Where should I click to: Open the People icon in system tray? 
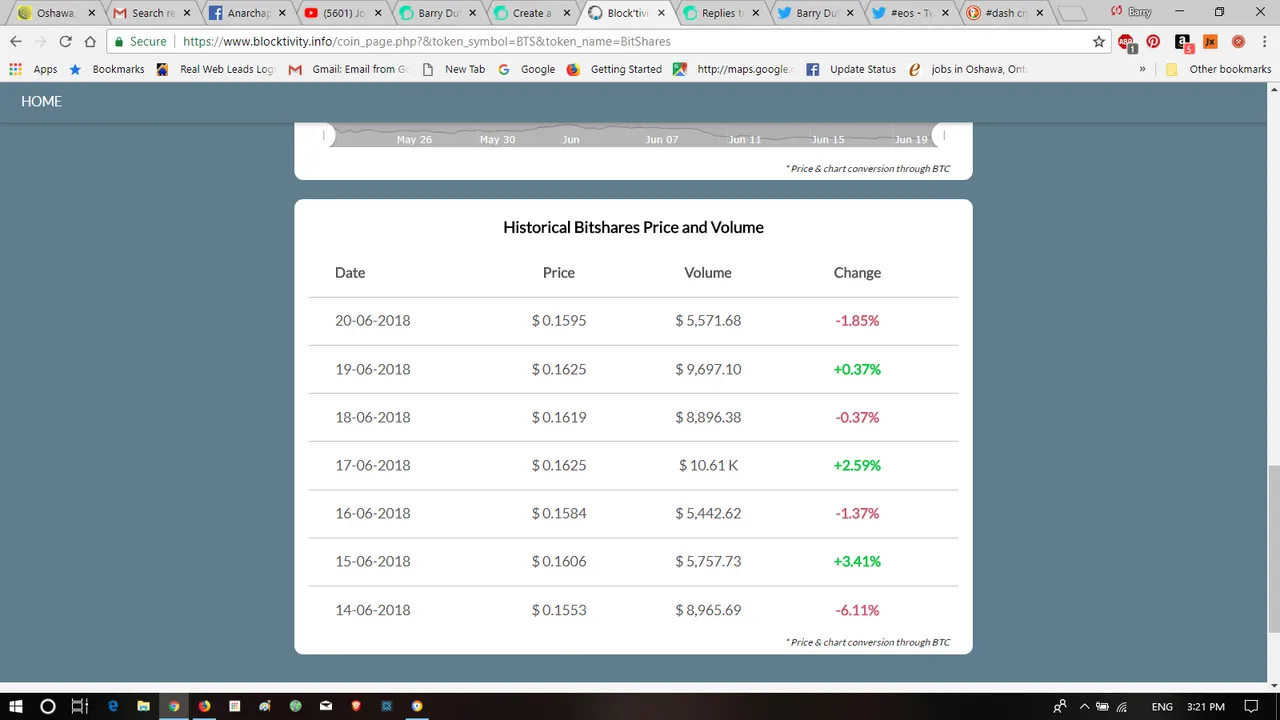click(1060, 707)
